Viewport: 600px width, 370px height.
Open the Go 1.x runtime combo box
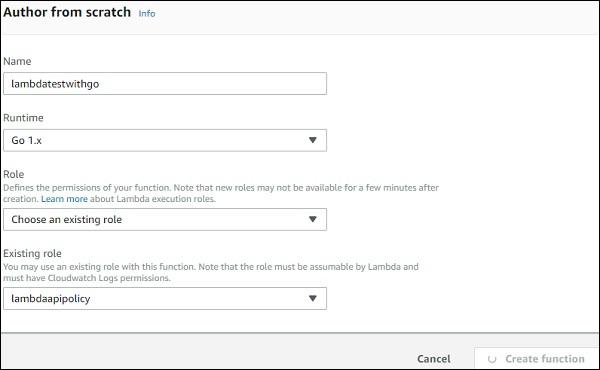(x=165, y=140)
